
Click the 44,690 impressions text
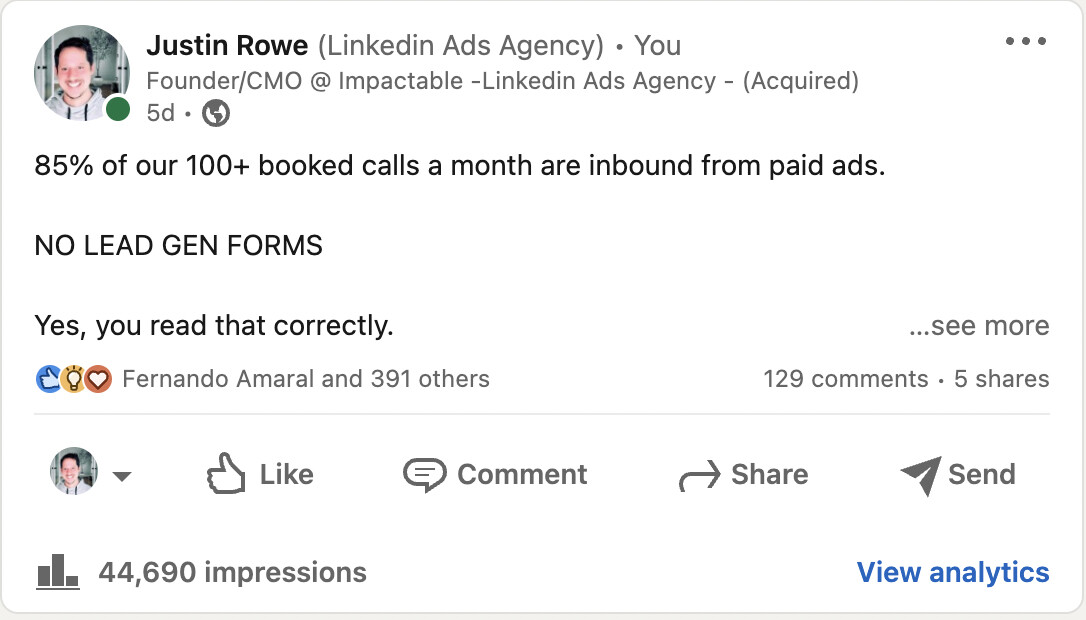(x=233, y=572)
